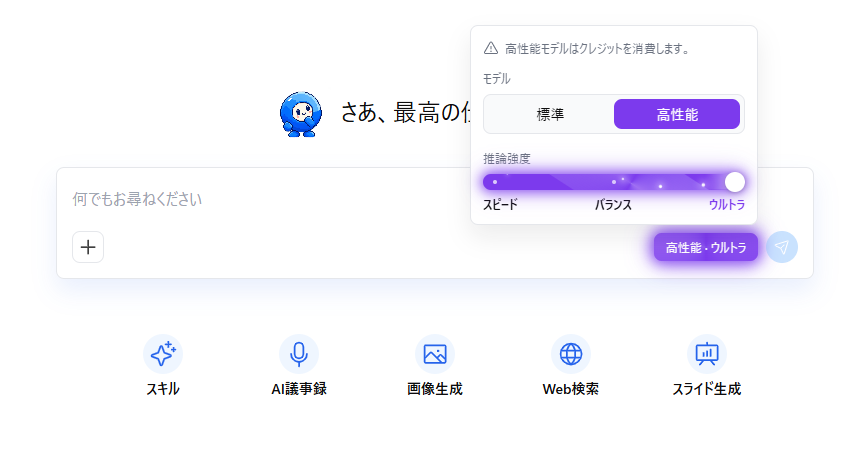Click the Skill sparkle icon

coord(163,354)
